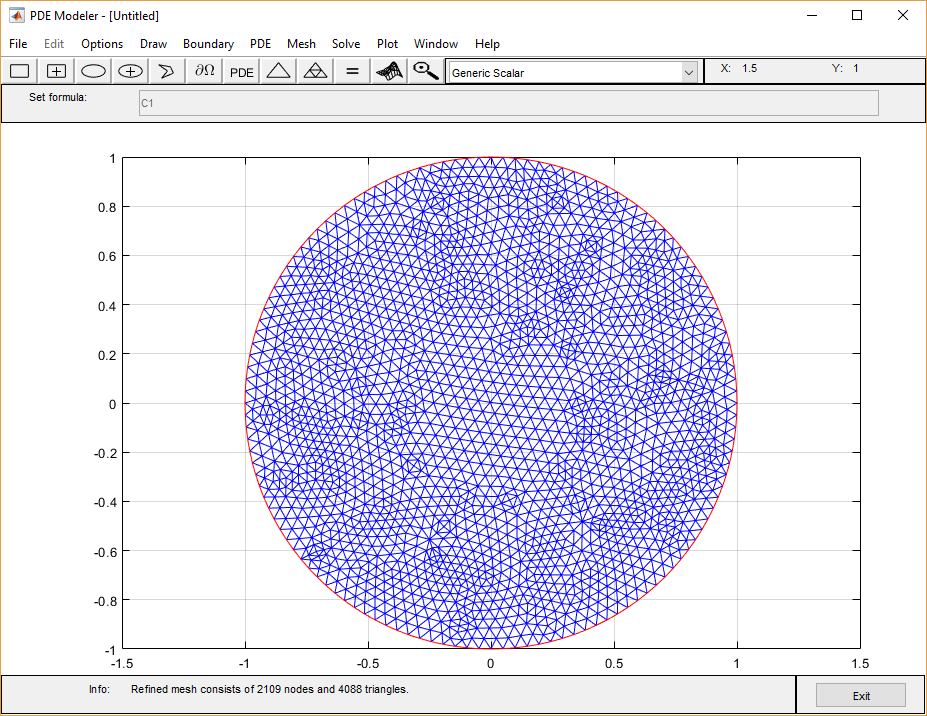This screenshot has width=927, height=716.
Task: Click the dropdown arrow of application mode
Action: pyautogui.click(x=689, y=73)
